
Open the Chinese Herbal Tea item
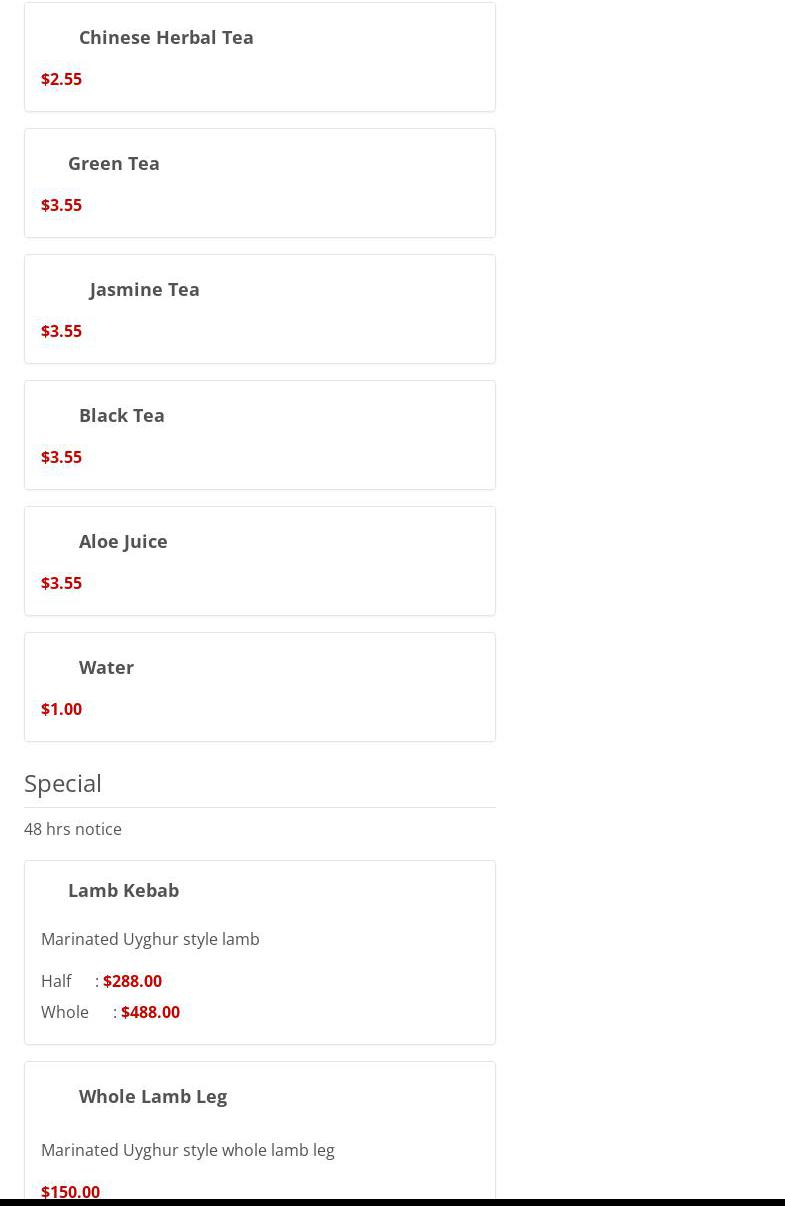coord(166,37)
